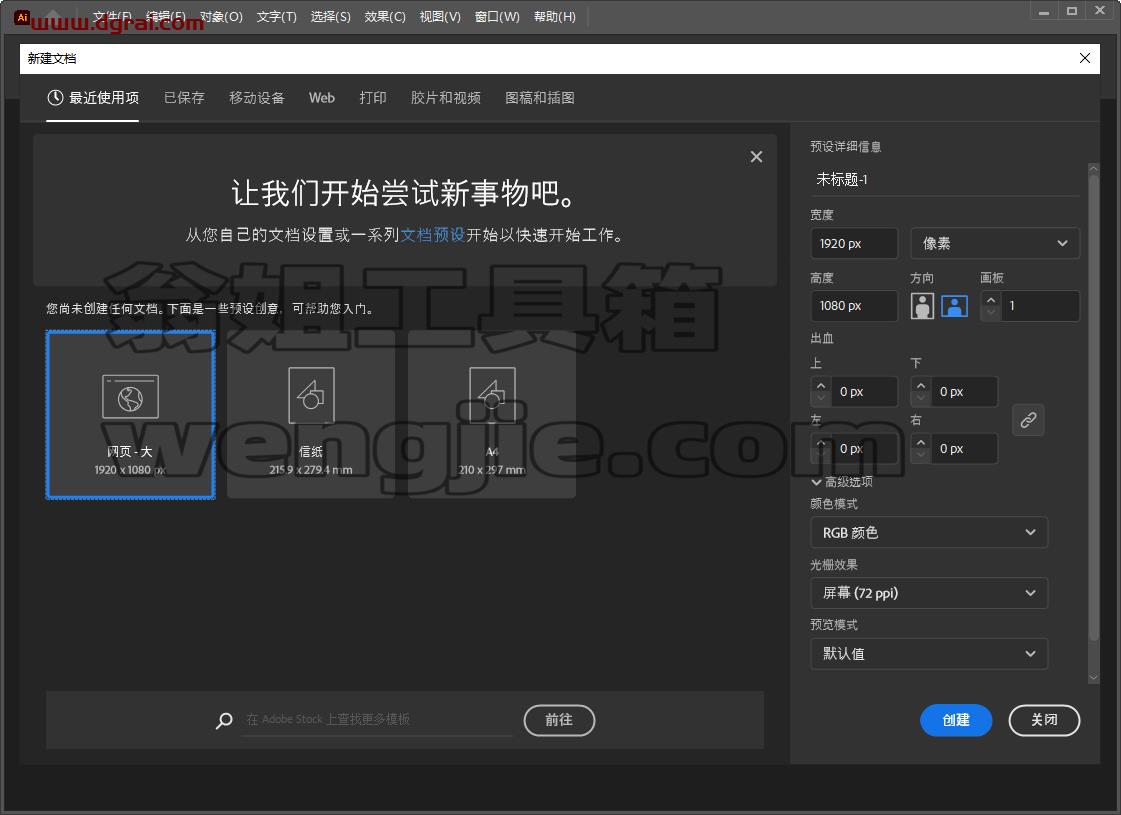
Task: Select portrait orientation icon
Action: pyautogui.click(x=922, y=306)
